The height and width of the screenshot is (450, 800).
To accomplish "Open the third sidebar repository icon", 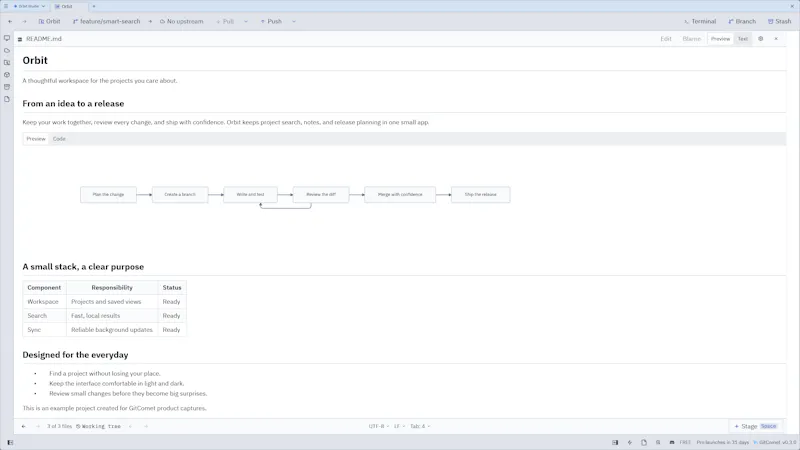I will coord(7,63).
